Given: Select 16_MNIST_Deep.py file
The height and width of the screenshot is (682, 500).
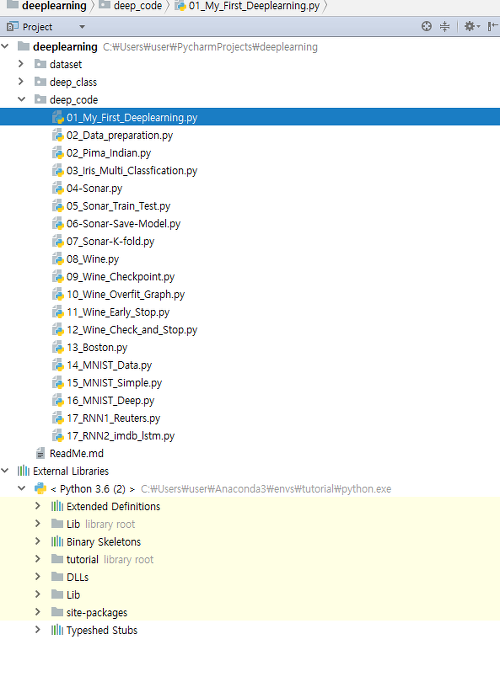Looking at the screenshot, I should 110,401.
